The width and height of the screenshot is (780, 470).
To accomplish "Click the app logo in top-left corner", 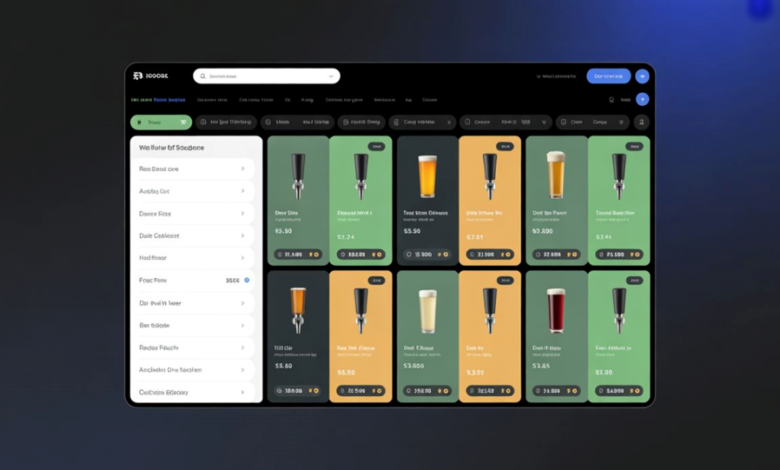I will pyautogui.click(x=138, y=76).
